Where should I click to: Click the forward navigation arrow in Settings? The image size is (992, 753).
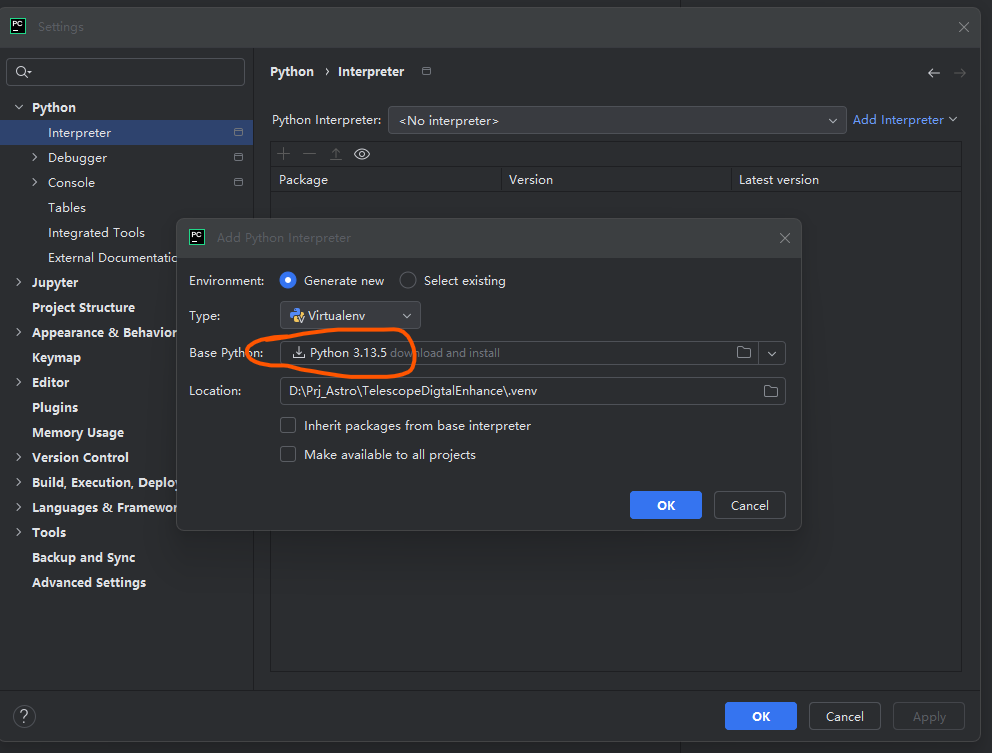[x=960, y=73]
